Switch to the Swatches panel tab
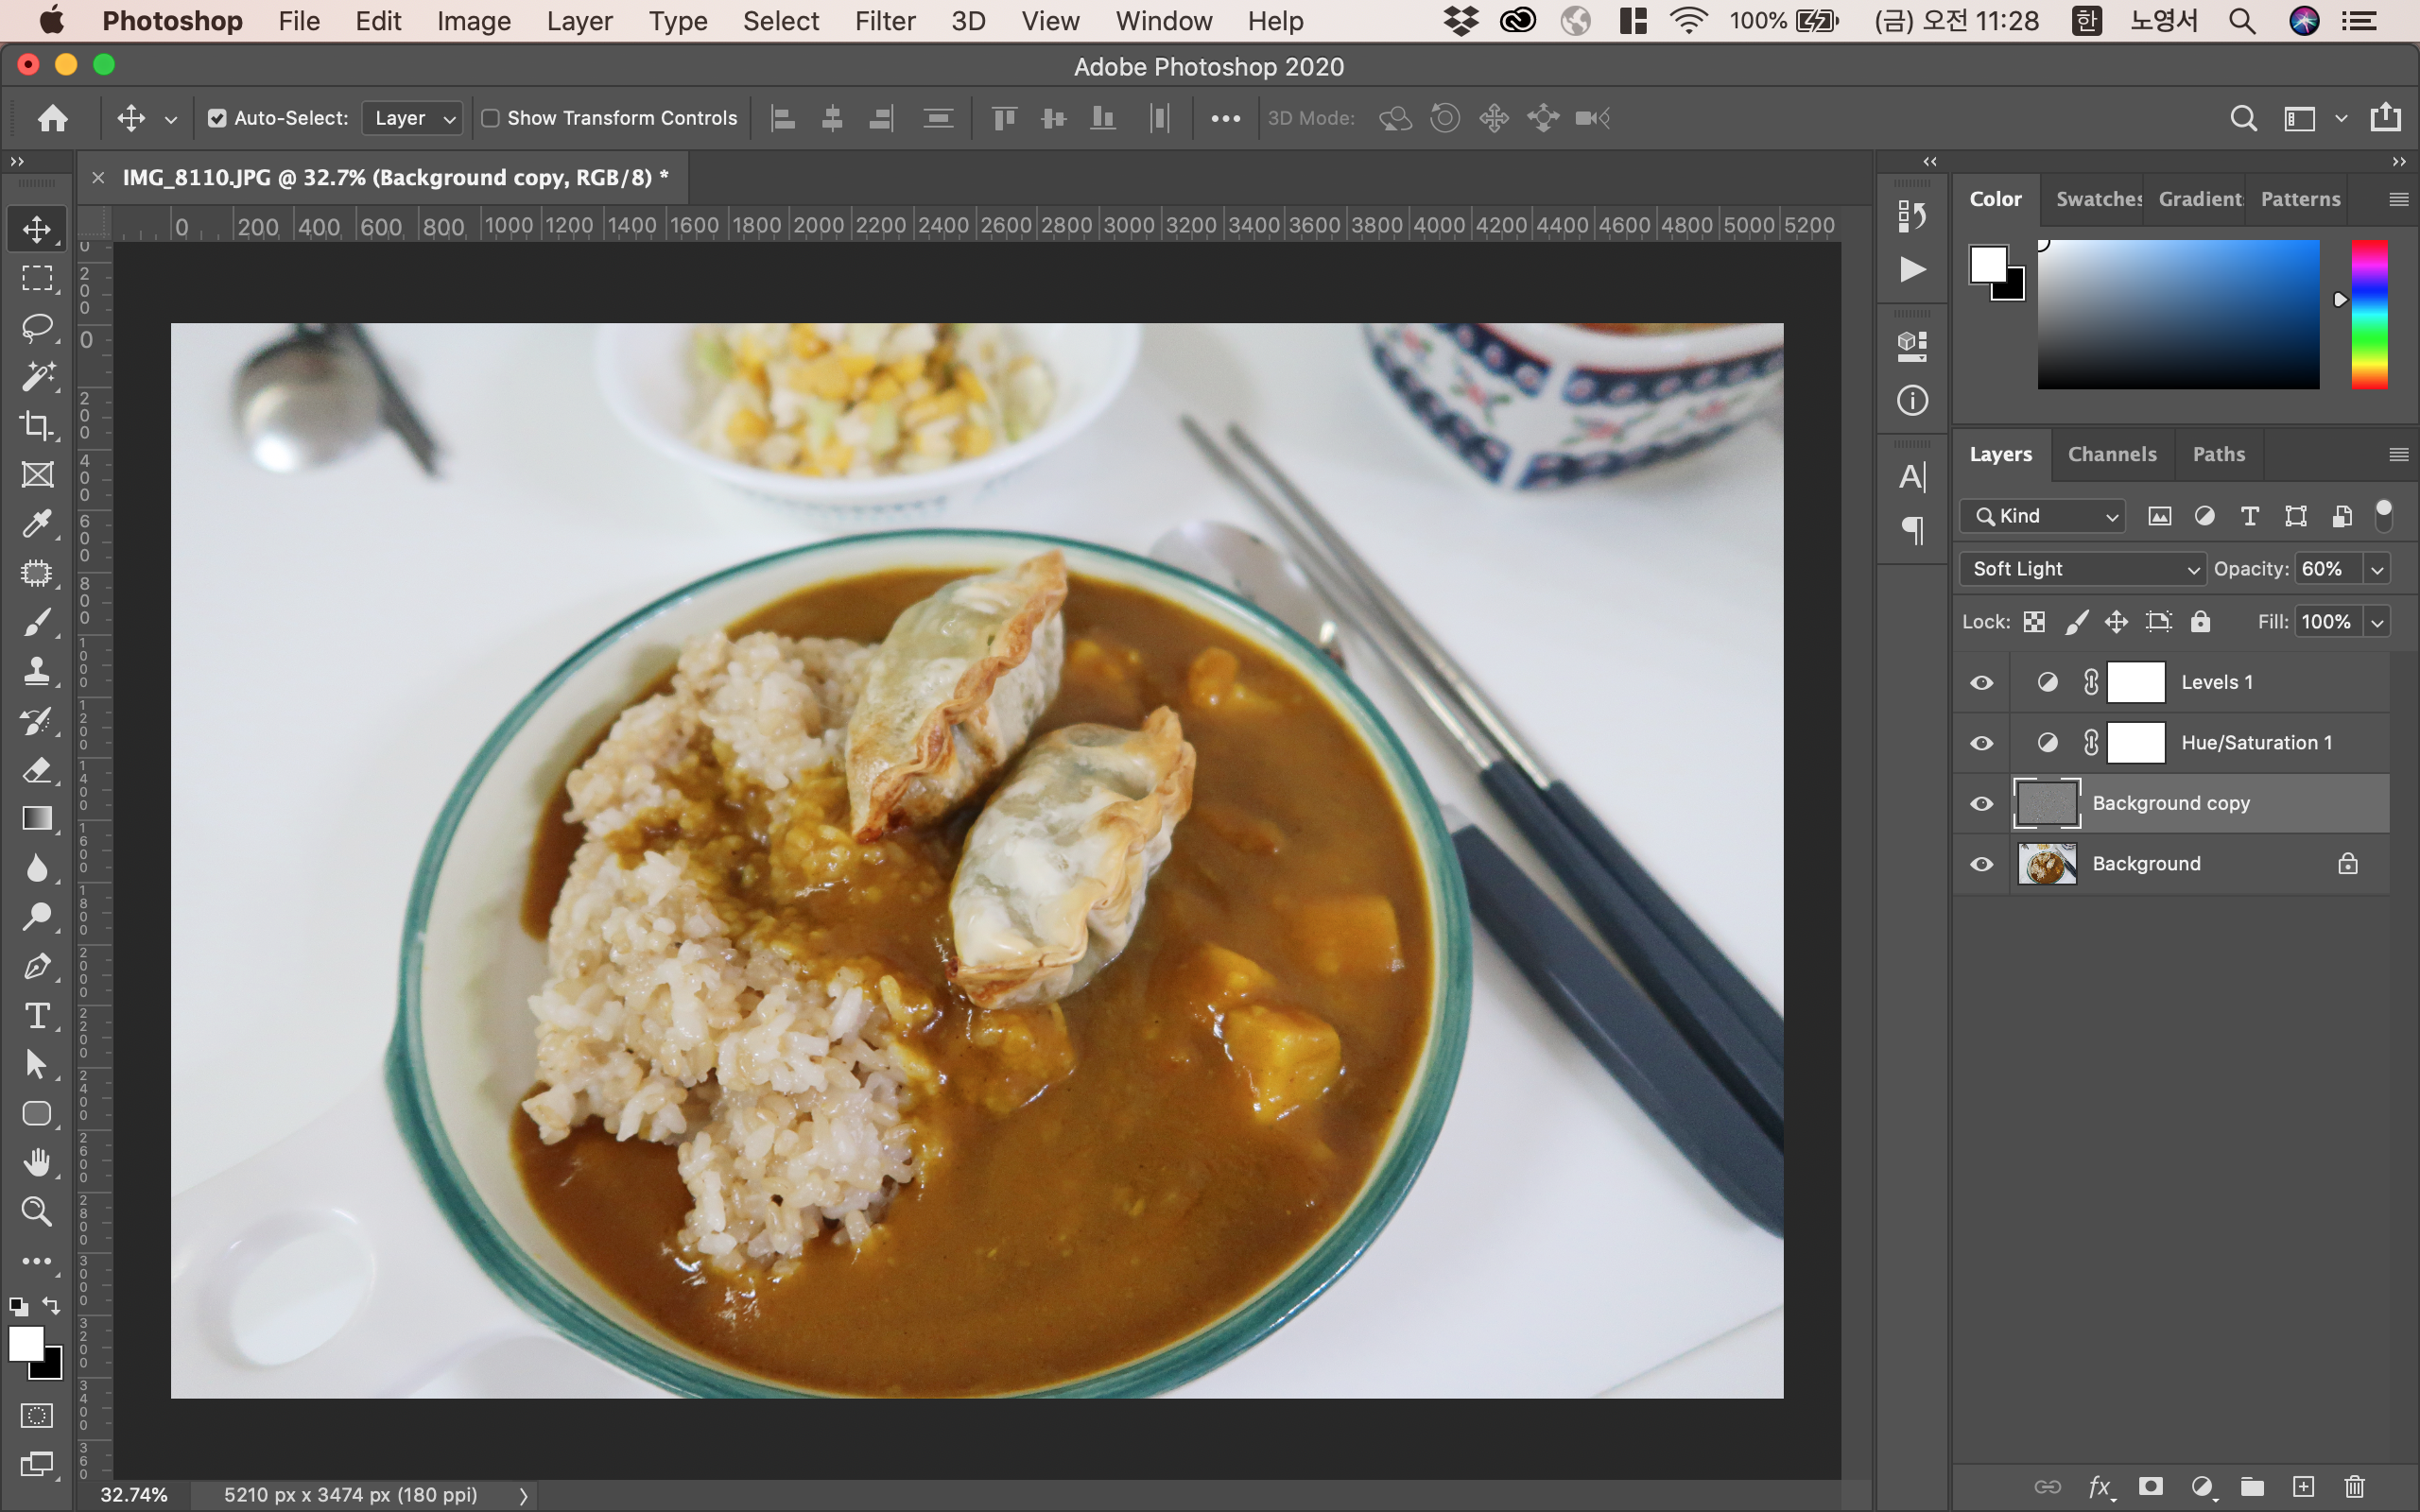 2097,199
